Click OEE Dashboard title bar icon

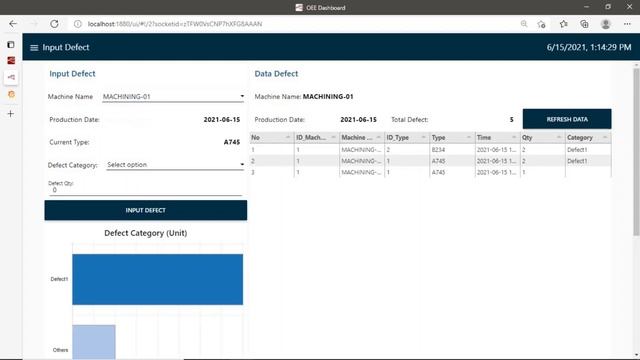(x=299, y=7)
